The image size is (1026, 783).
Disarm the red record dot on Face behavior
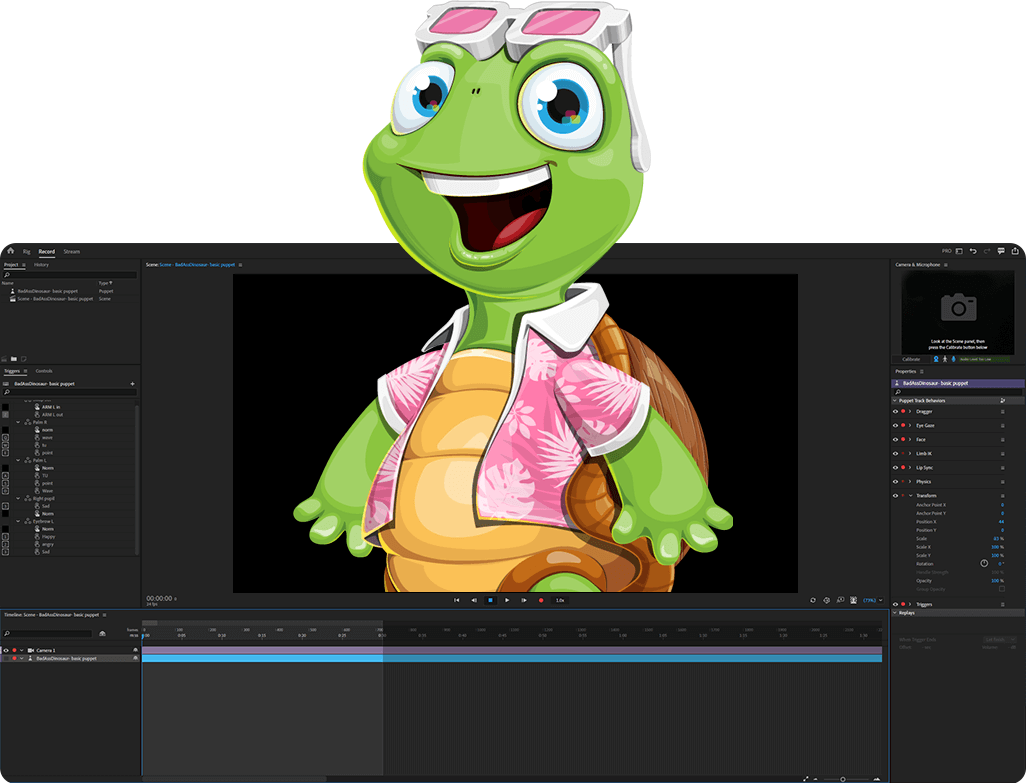[x=902, y=440]
